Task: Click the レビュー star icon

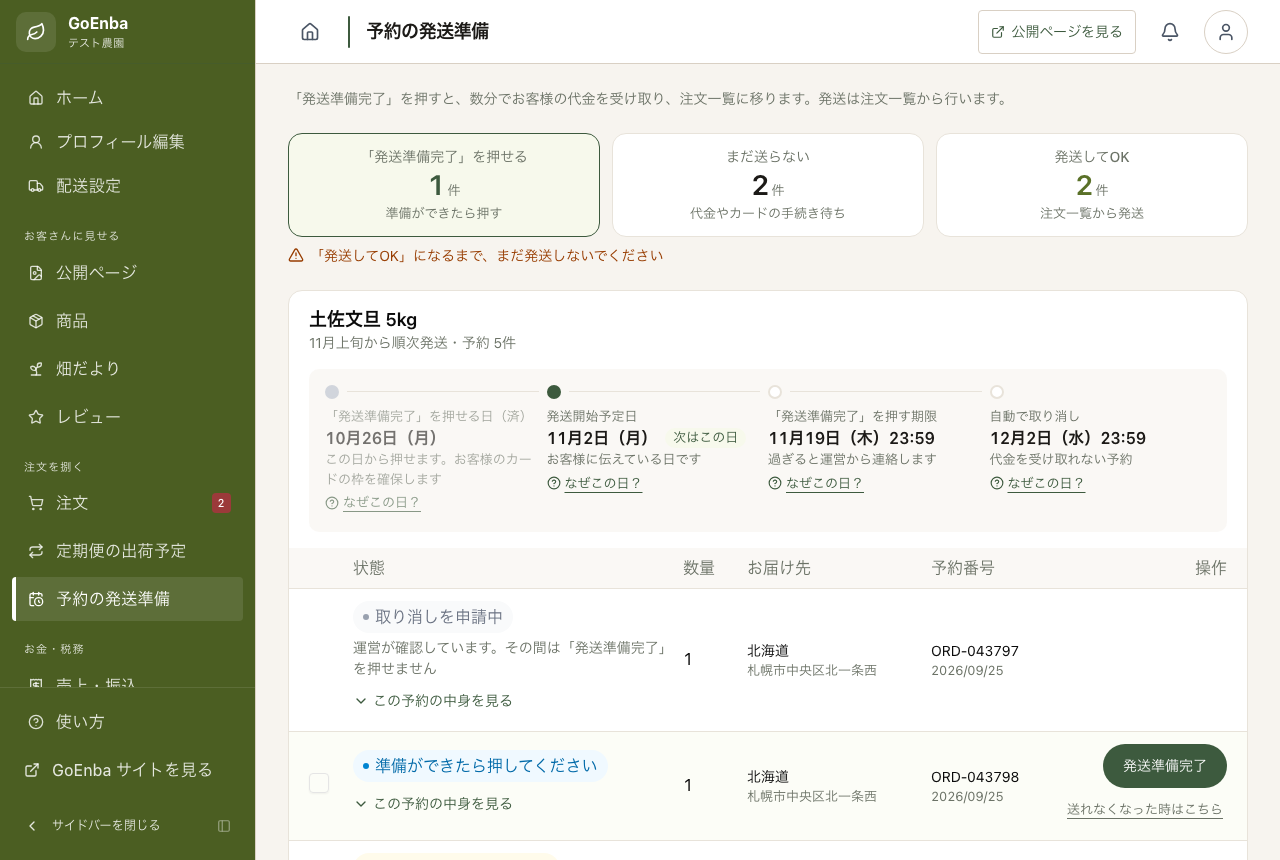Action: point(36,417)
